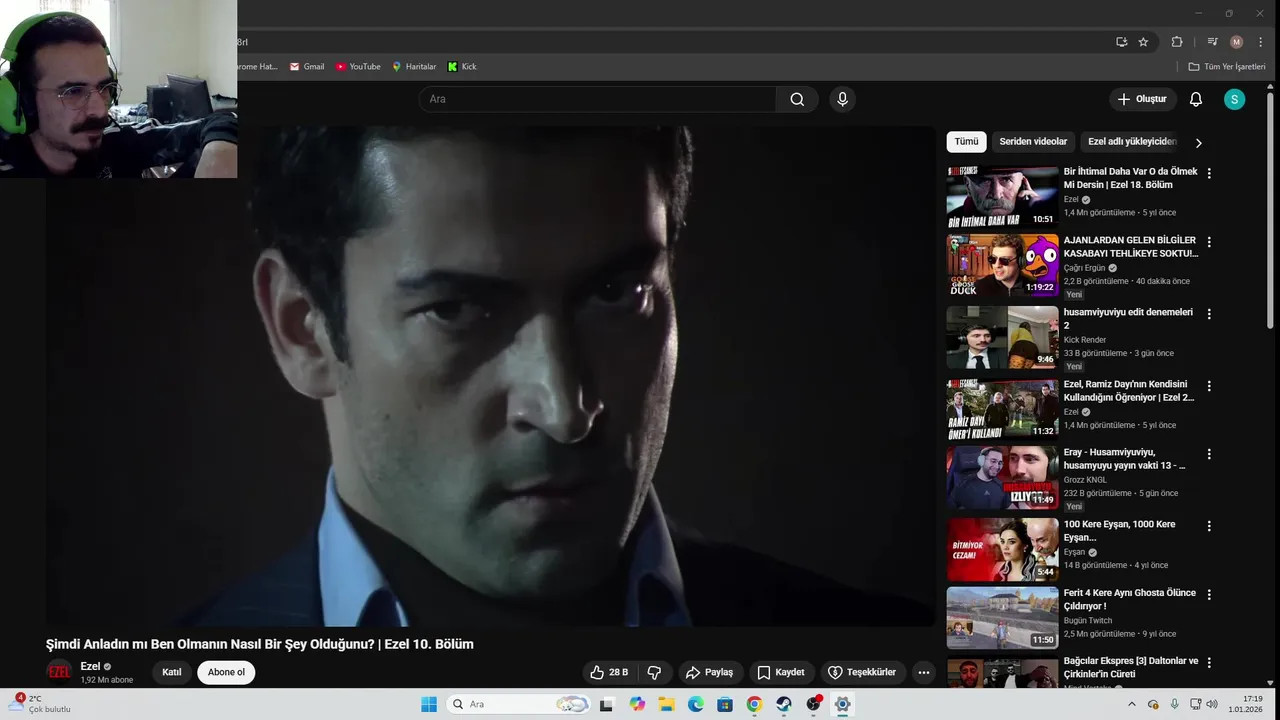This screenshot has width=1280, height=720.
Task: Open Ferit 4 Kere Aynı Ghosta title
Action: 1129,599
